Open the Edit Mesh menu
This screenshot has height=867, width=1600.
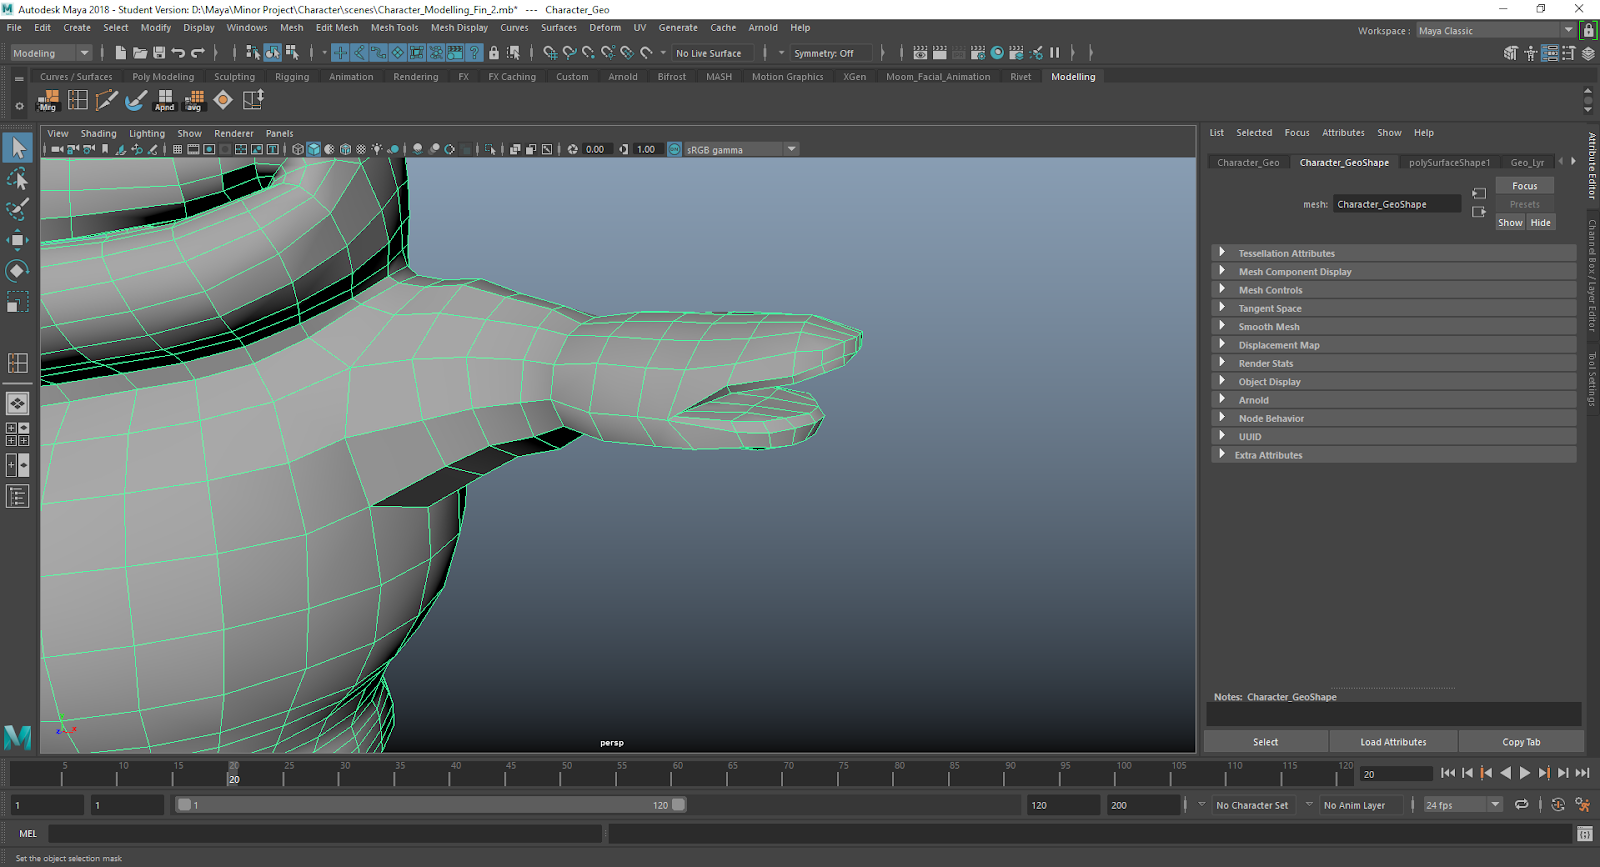[336, 28]
